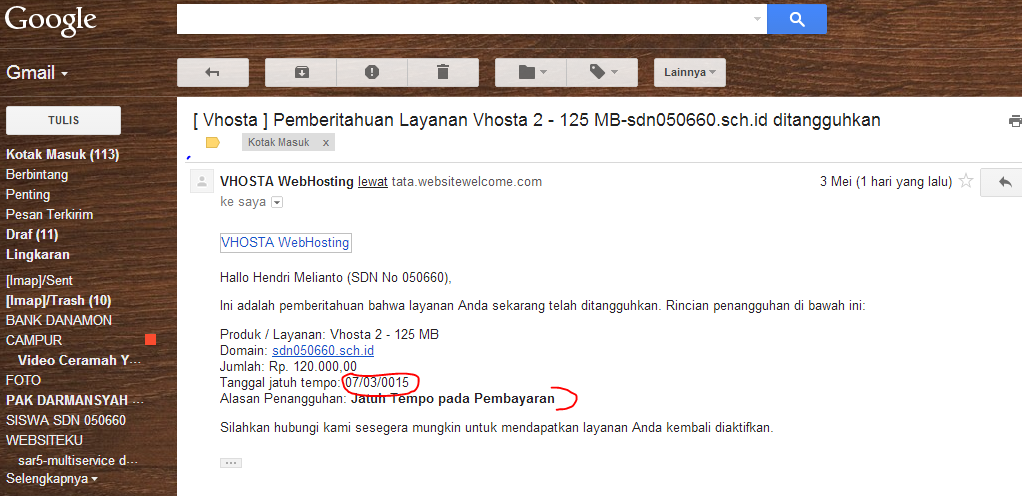
Task: Click the sender avatar placeholder
Action: click(x=202, y=182)
